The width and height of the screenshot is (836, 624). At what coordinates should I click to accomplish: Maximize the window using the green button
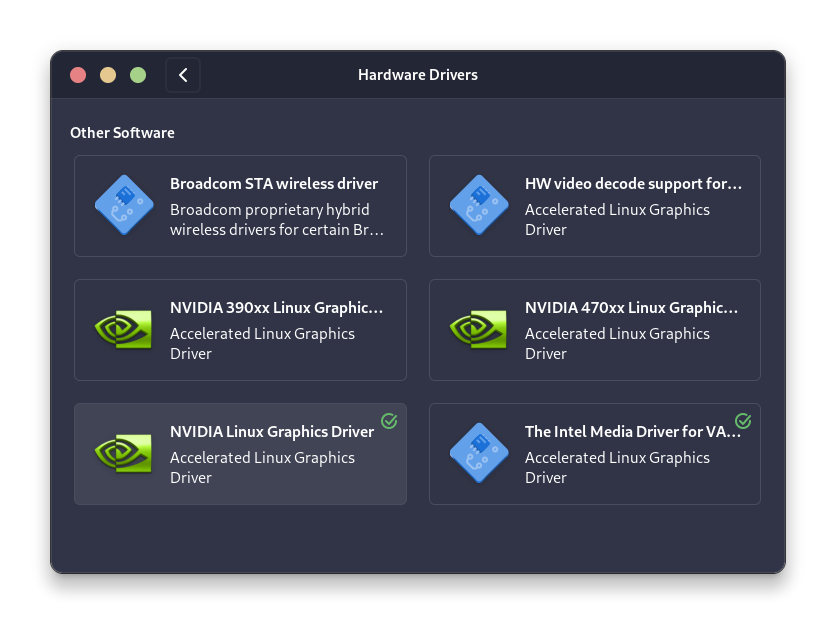coord(138,75)
